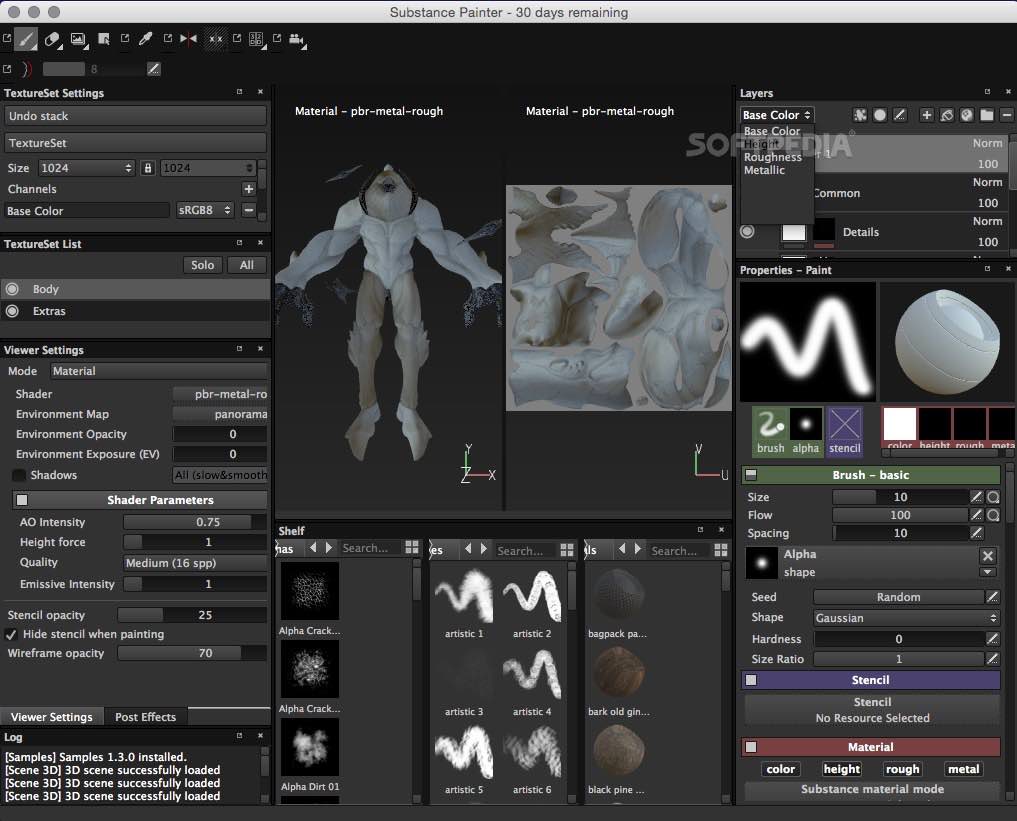Screen dimensions: 1017x821
Task: Select the Body texture set radio
Action: pos(12,289)
